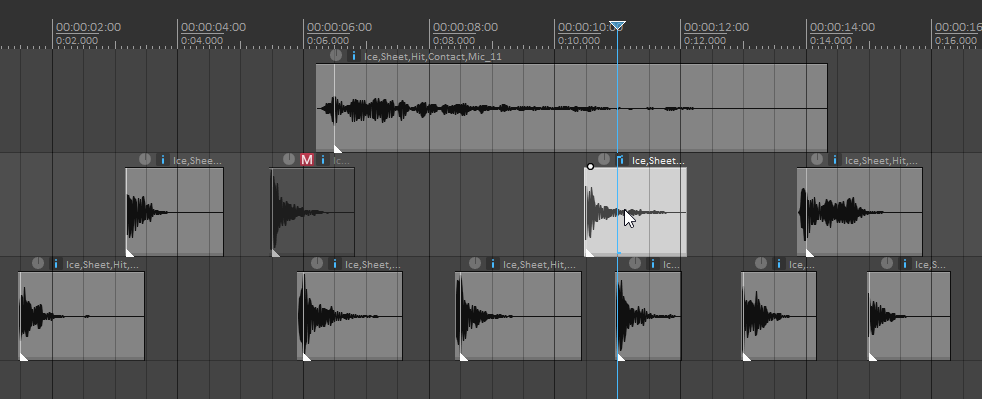Click name label of the selected highlighted clip
This screenshot has height=399, width=982.
(658, 160)
